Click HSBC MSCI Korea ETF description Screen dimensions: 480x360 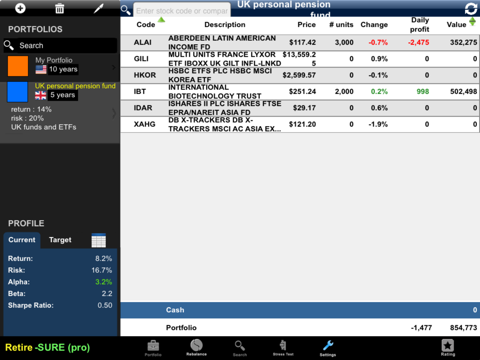pyautogui.click(x=220, y=75)
